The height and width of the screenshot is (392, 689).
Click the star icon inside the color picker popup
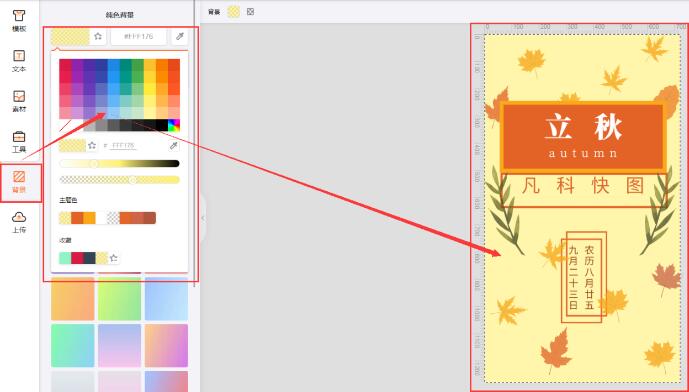(92, 145)
